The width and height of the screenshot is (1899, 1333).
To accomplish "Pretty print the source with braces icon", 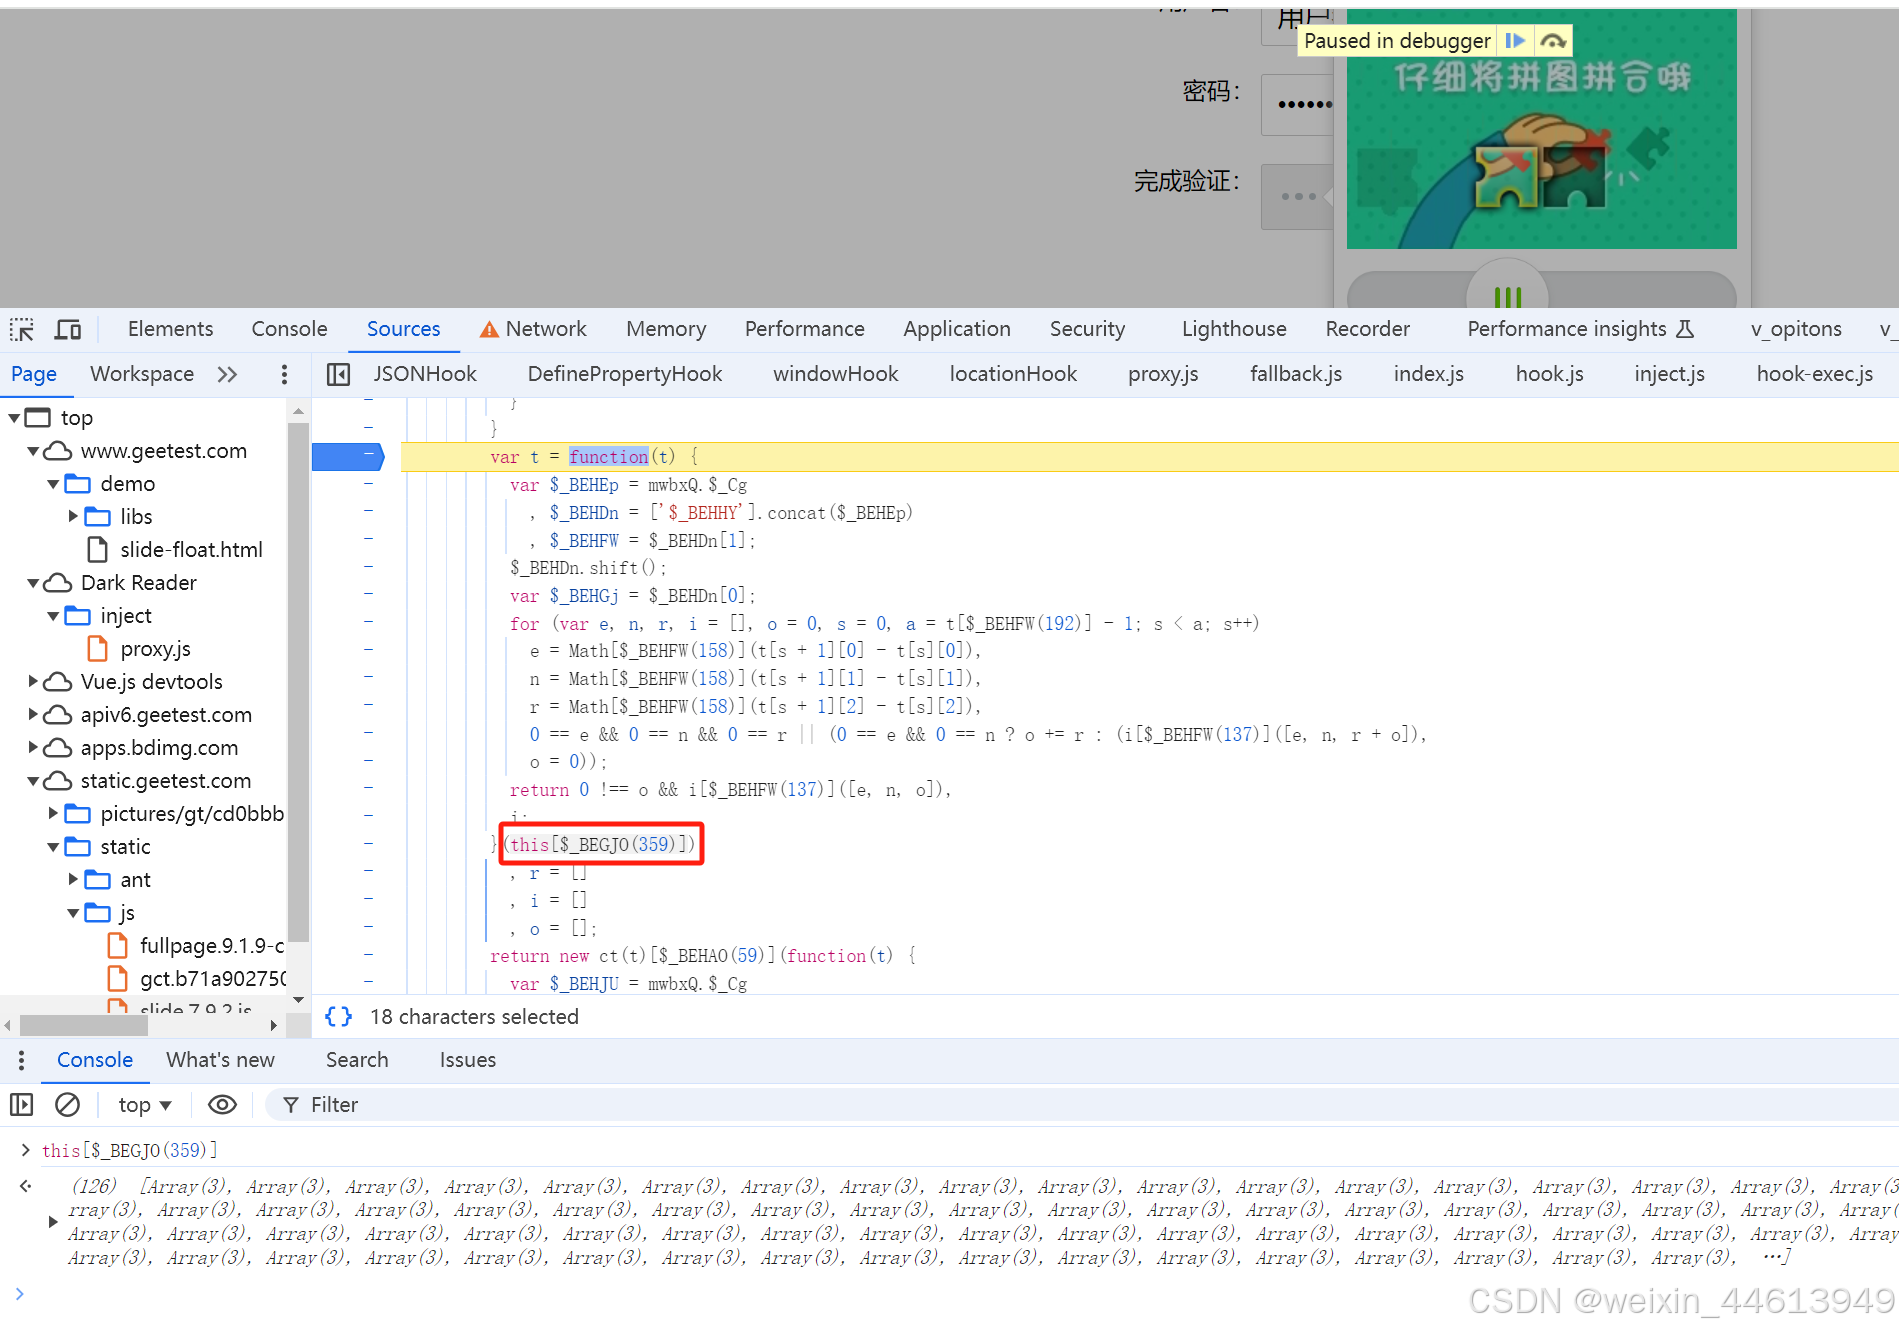I will tap(338, 1017).
